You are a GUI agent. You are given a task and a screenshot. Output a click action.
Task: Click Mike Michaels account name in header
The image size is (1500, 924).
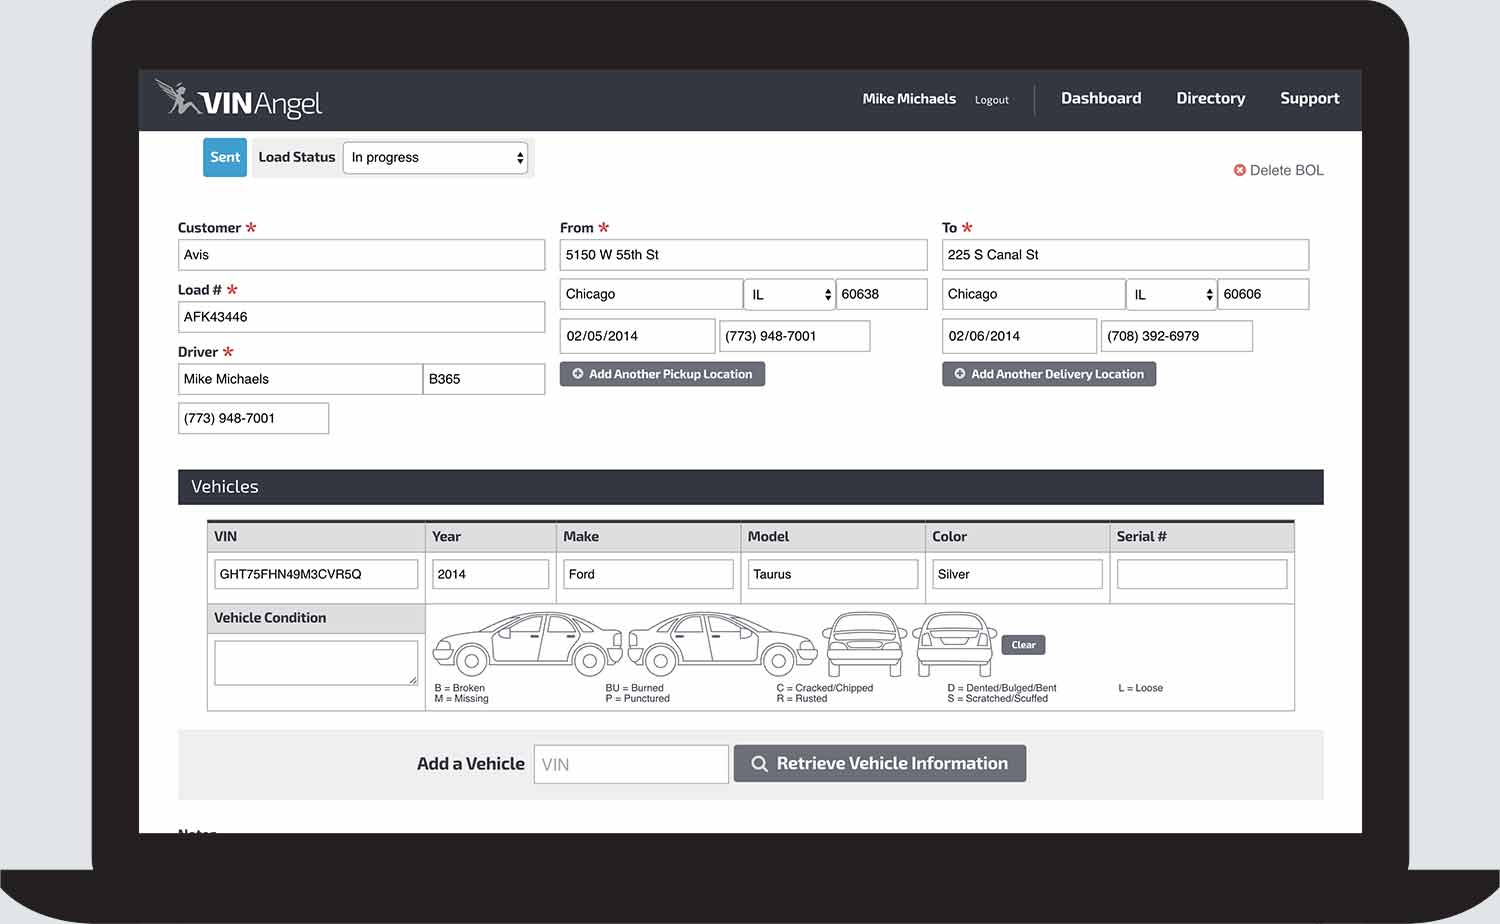tap(908, 98)
